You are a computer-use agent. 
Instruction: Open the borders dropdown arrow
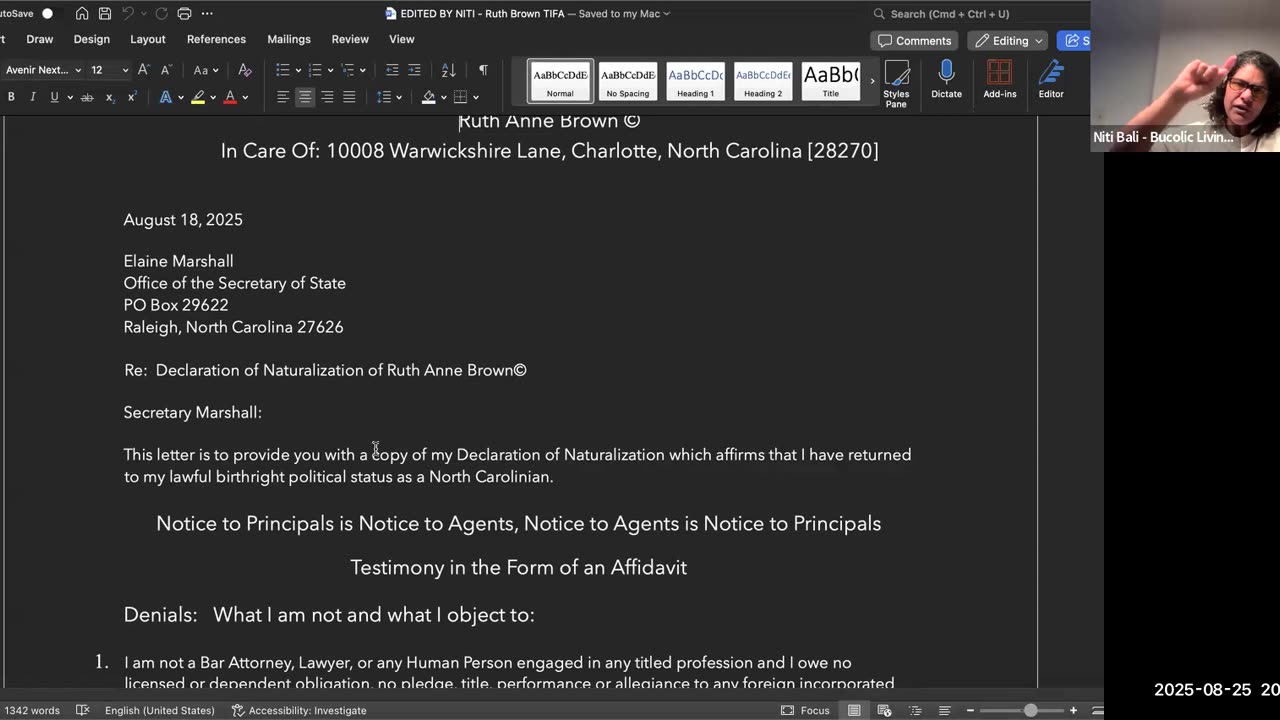click(476, 97)
